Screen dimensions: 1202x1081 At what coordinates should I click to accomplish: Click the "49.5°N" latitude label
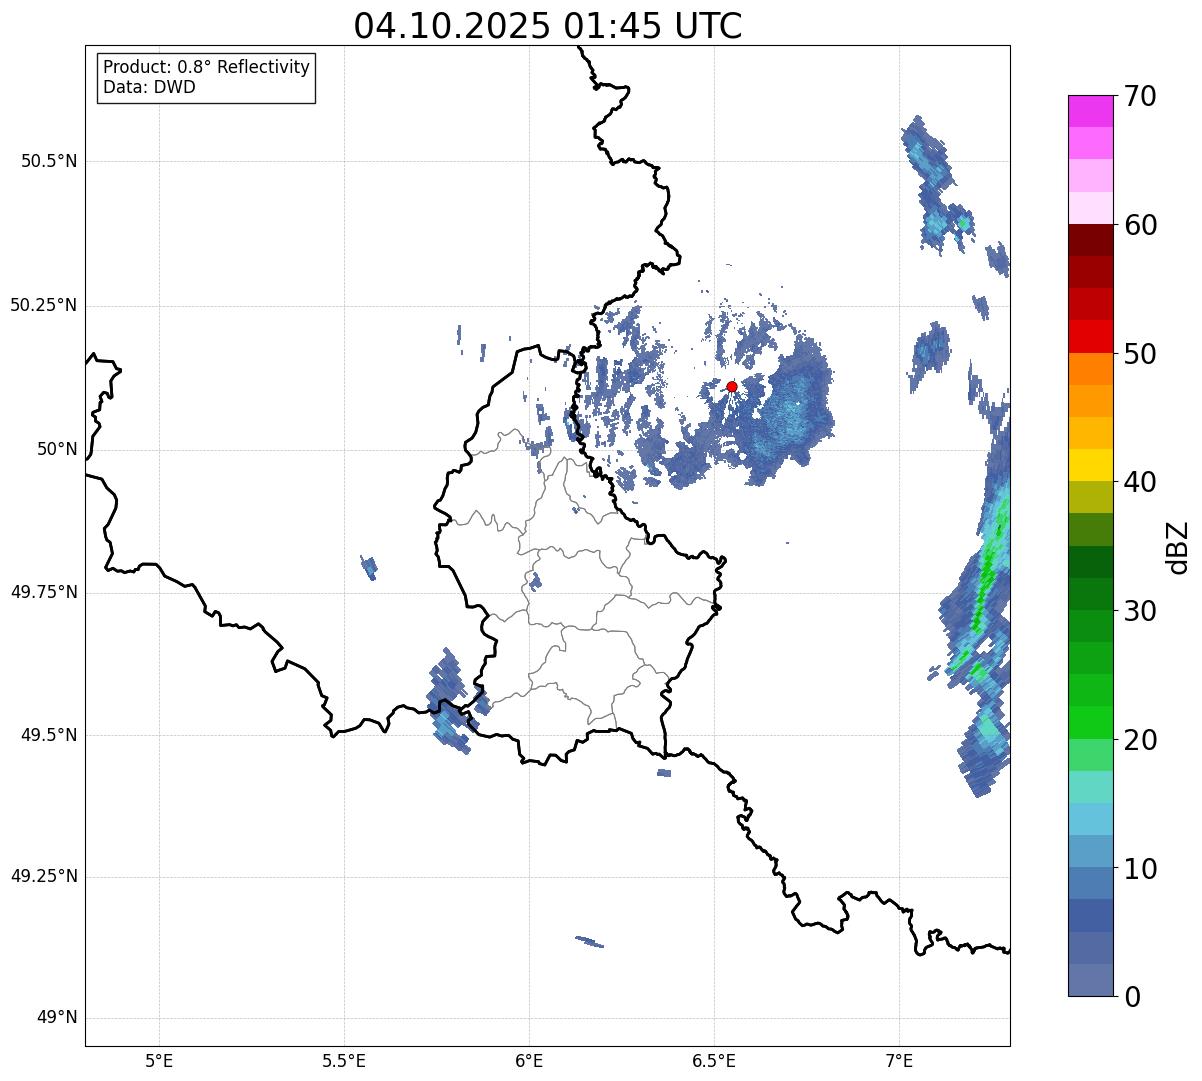49,735
